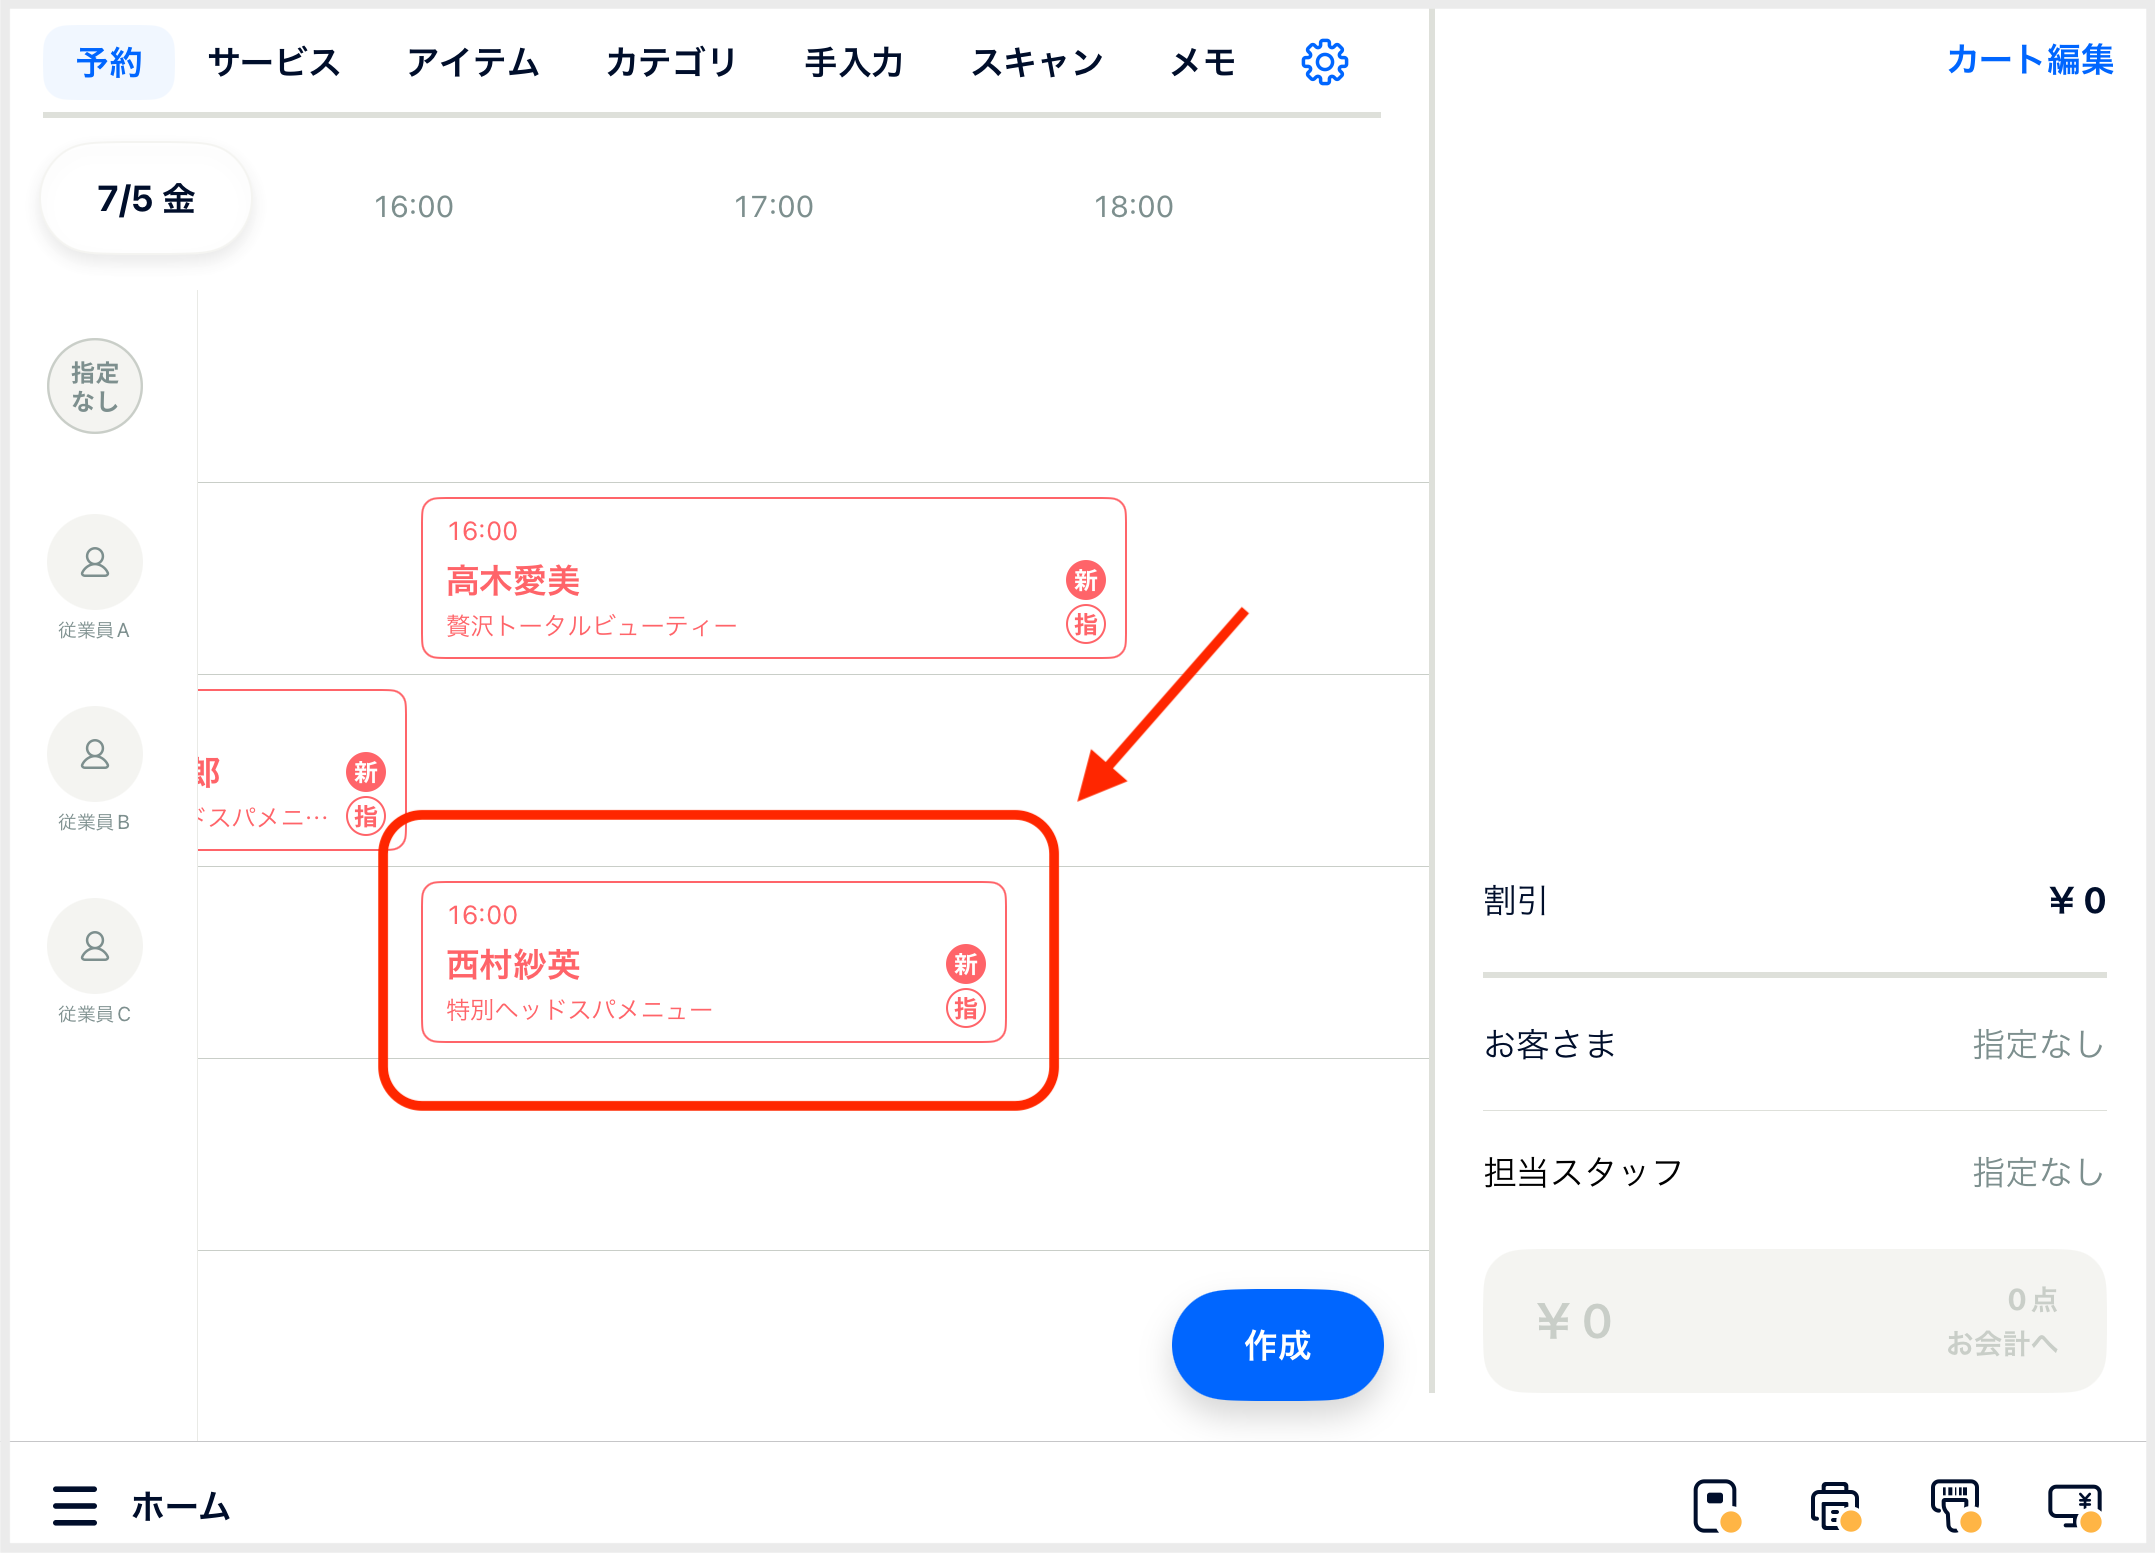Open the 7/5 金 date picker
Image resolution: width=2155 pixels, height=1554 pixels.
[146, 198]
